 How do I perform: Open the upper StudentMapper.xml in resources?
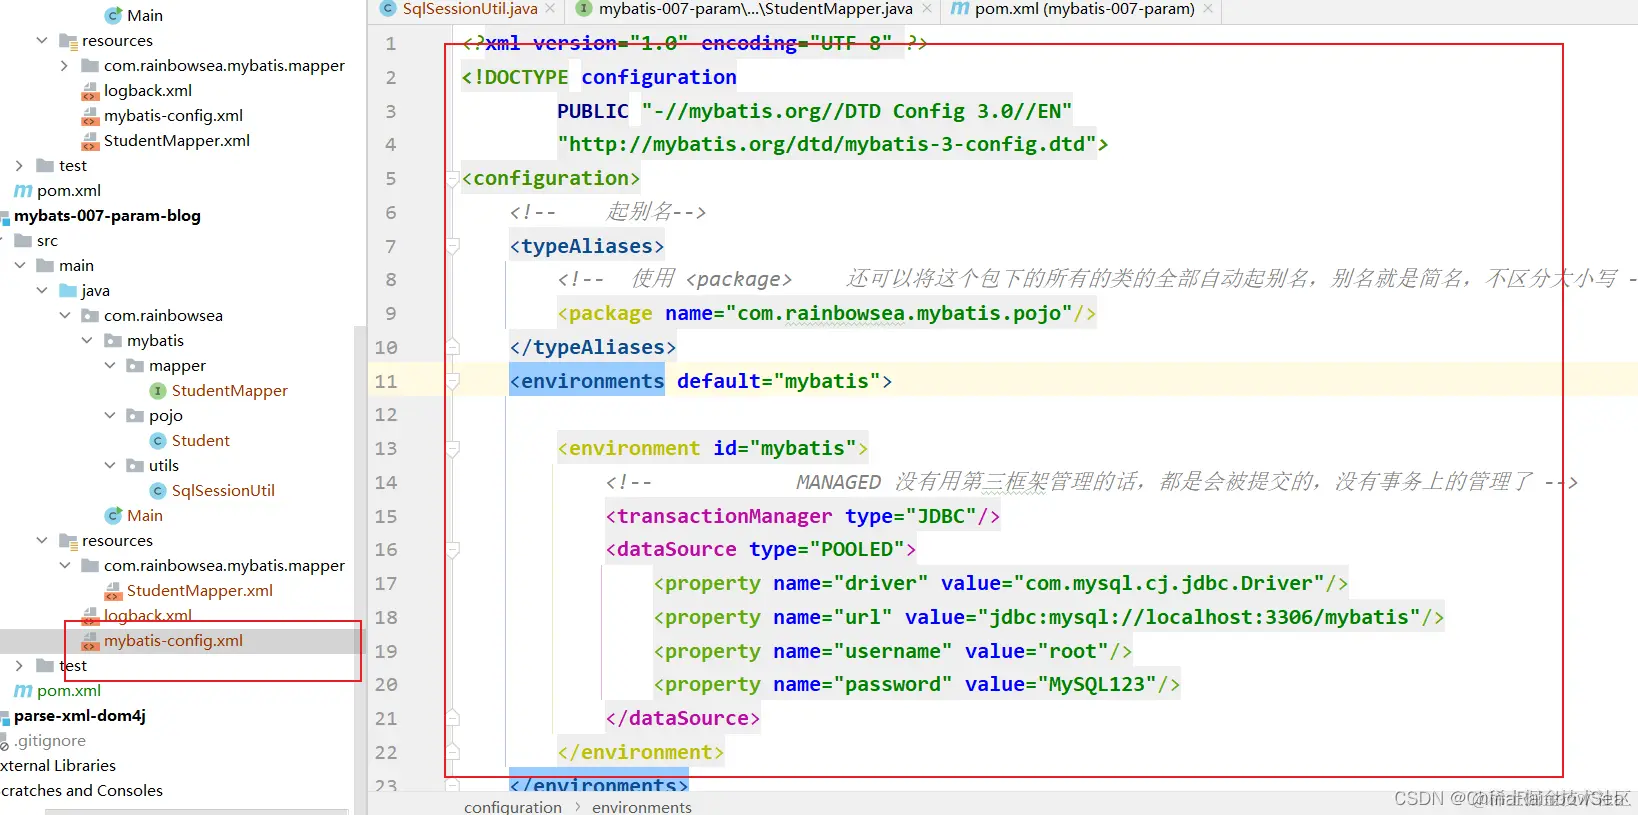click(x=176, y=140)
